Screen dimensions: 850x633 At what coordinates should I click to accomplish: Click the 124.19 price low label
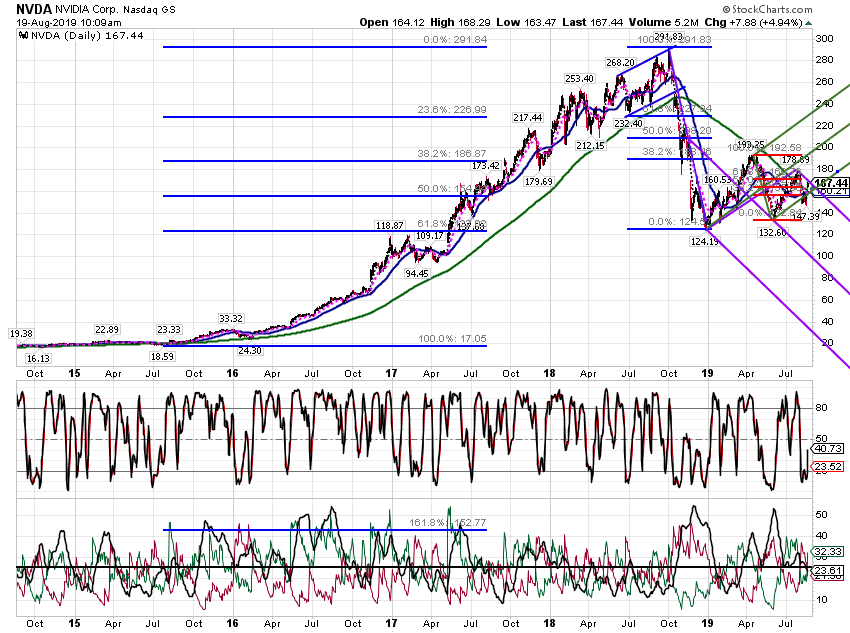point(705,241)
